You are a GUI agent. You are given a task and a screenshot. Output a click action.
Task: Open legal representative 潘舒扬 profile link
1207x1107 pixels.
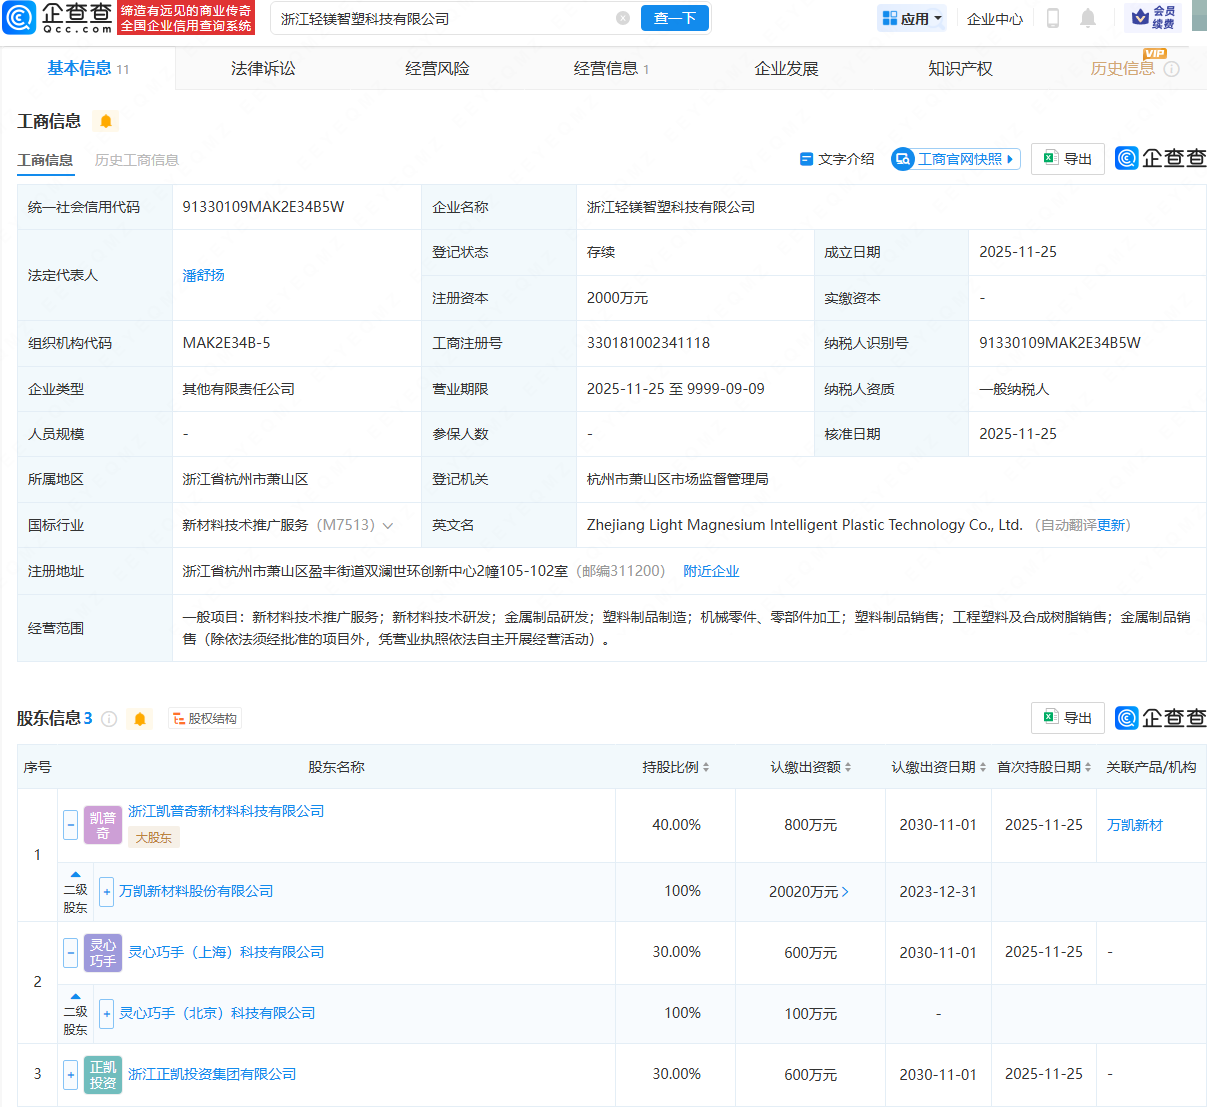[x=203, y=275]
